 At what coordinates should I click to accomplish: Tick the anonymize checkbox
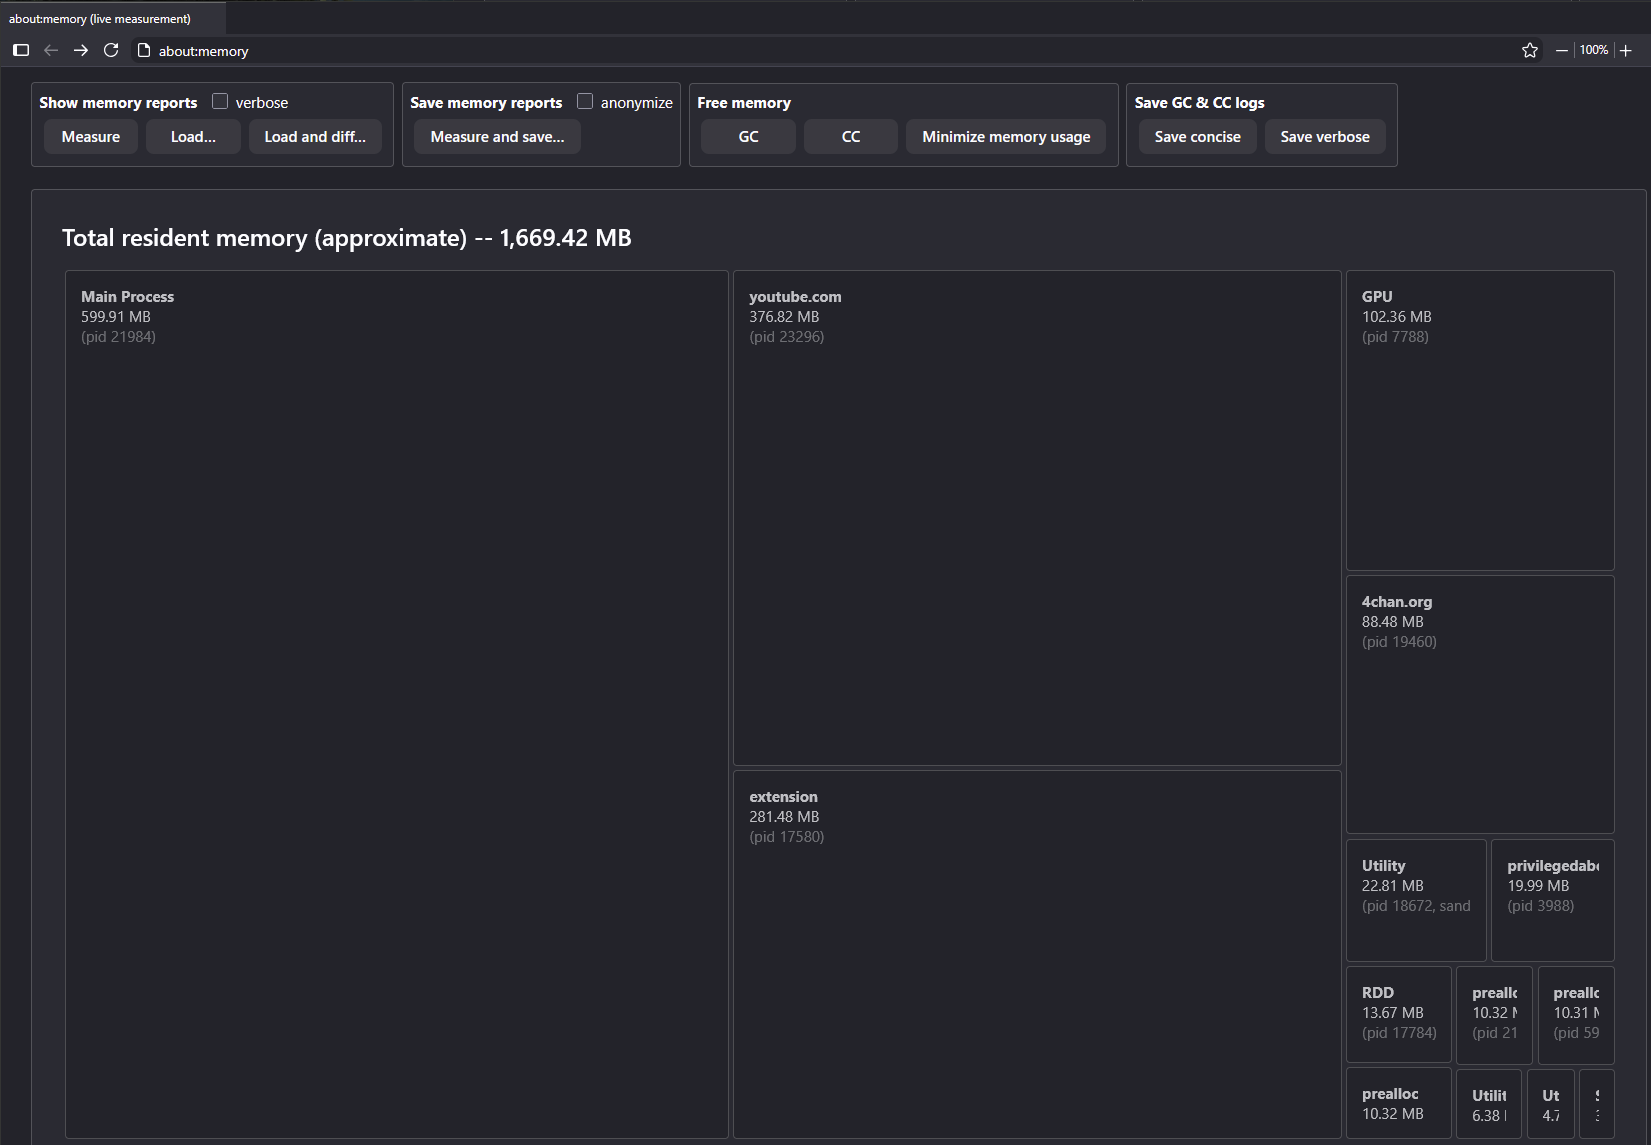pos(585,101)
